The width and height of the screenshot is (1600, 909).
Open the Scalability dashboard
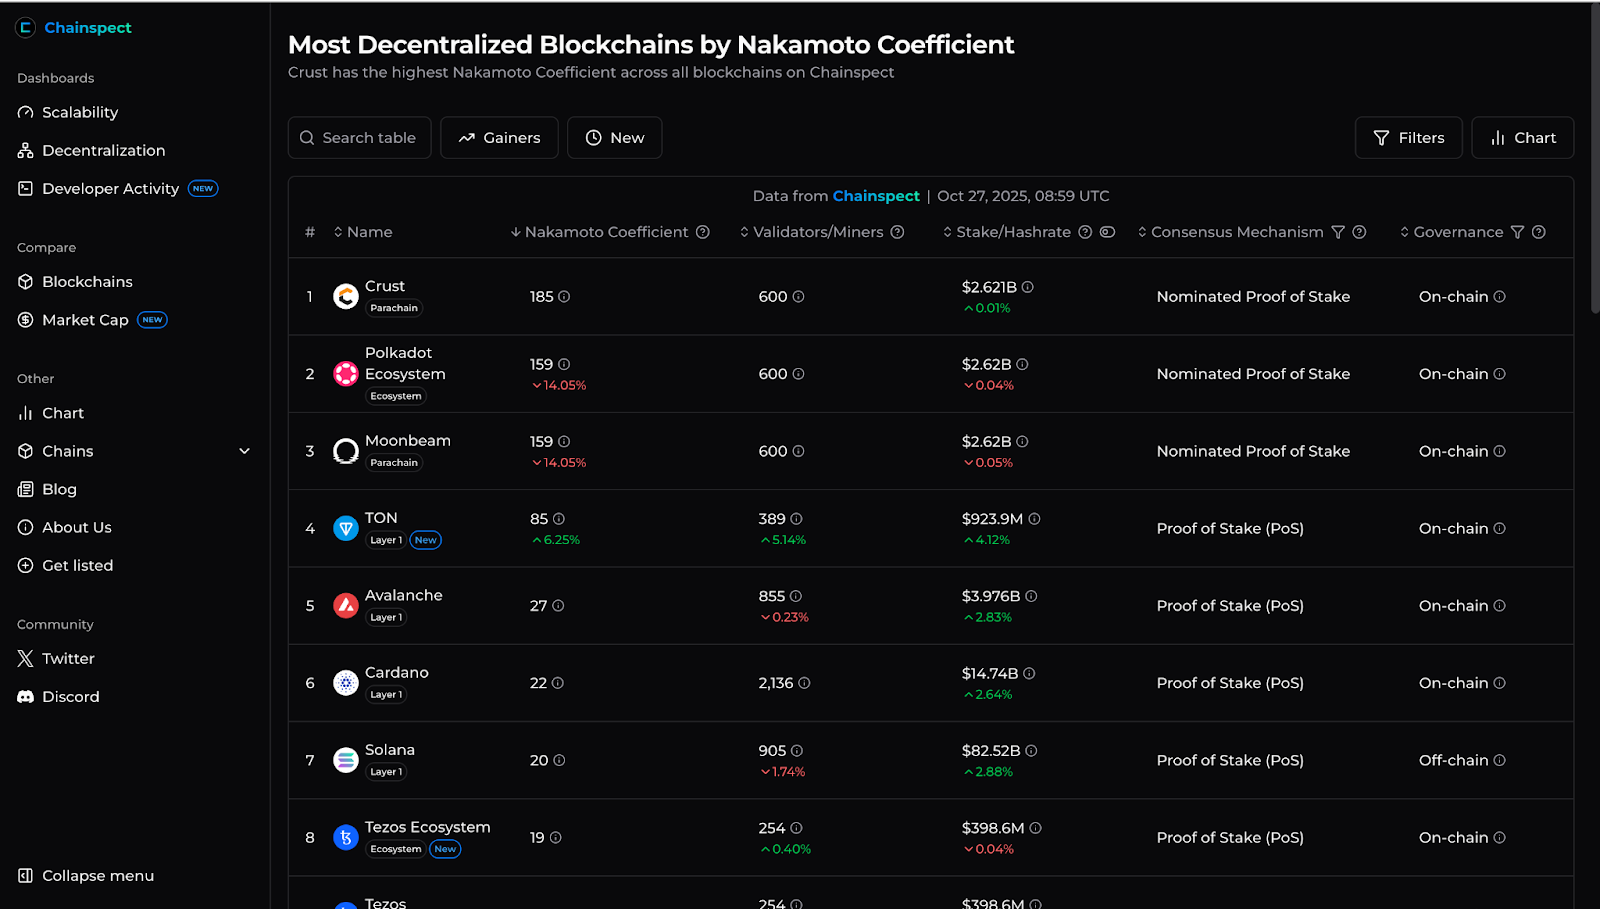[x=80, y=112]
